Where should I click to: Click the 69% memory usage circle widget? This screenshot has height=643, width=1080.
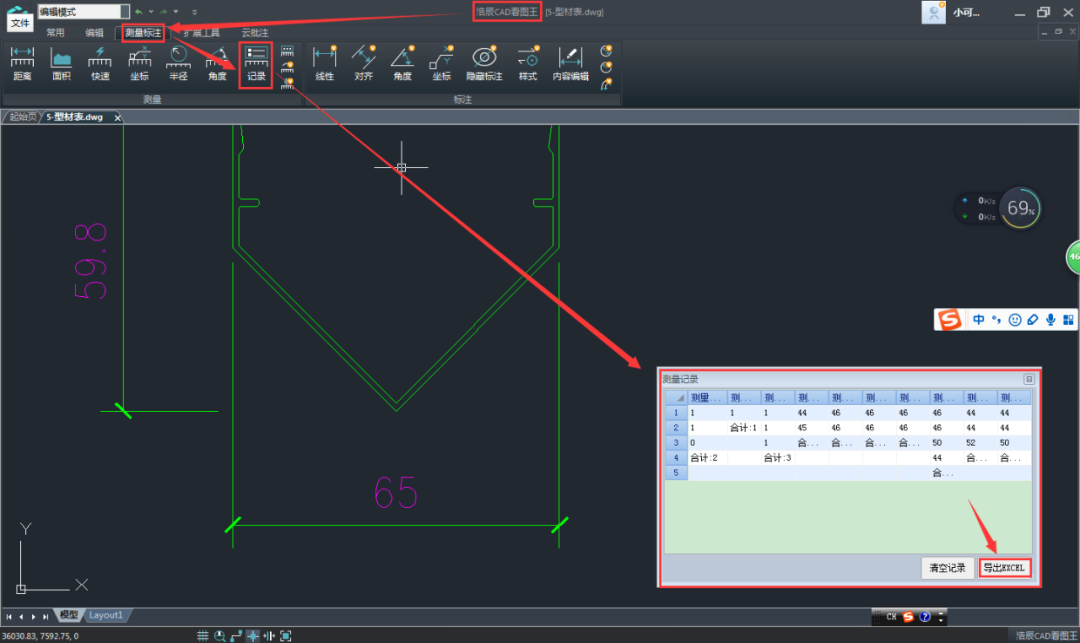tap(1020, 208)
